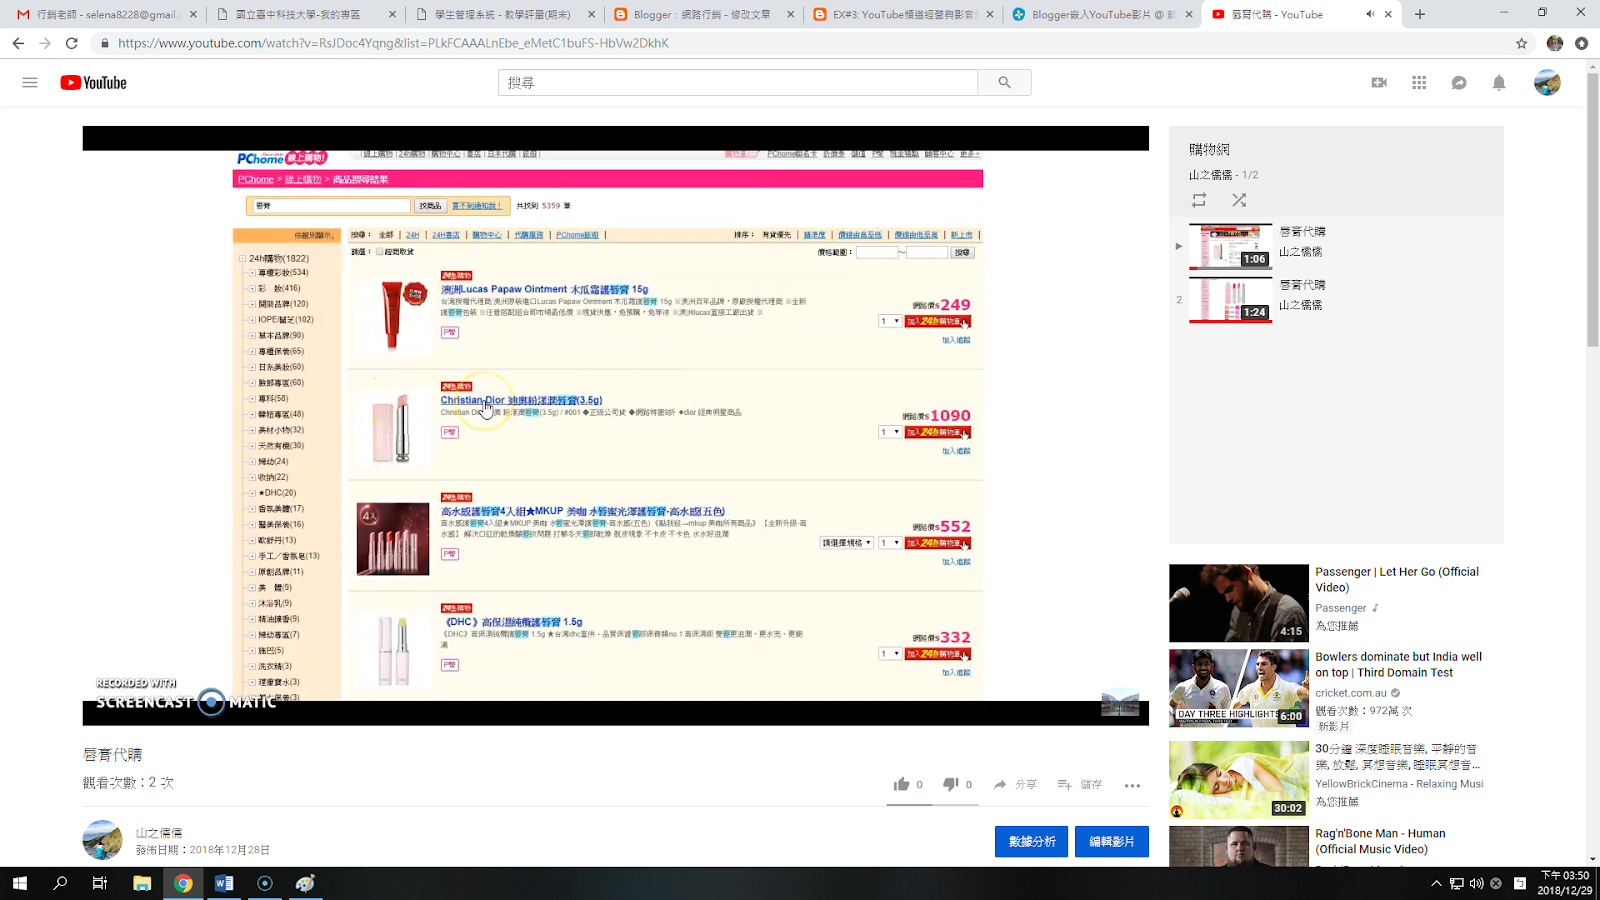Show hidden tray icons chevron
Image resolution: width=1600 pixels, height=900 pixels.
1436,883
